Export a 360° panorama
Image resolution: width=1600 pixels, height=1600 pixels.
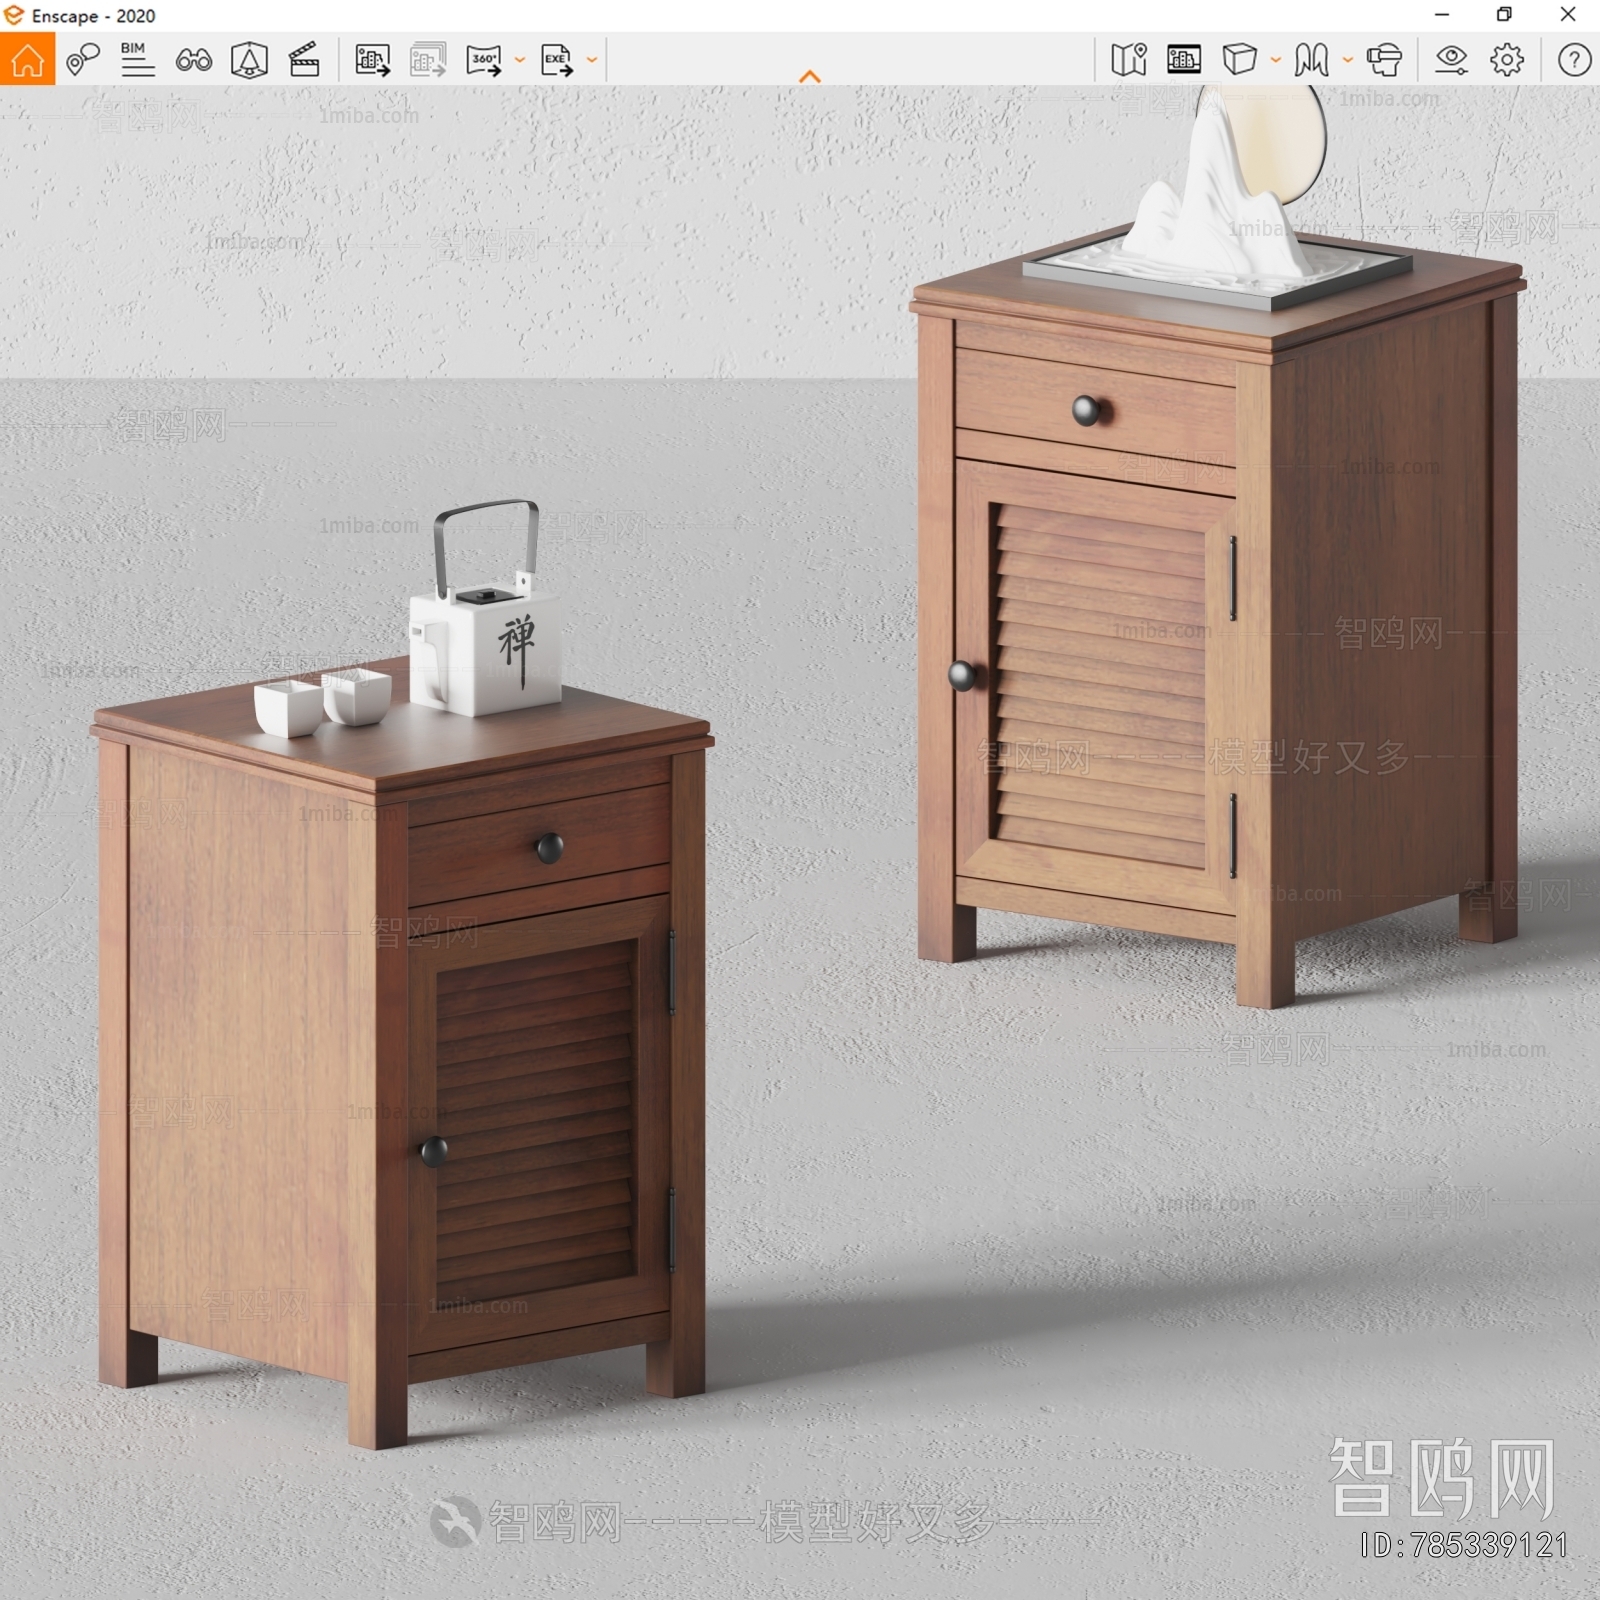[484, 60]
